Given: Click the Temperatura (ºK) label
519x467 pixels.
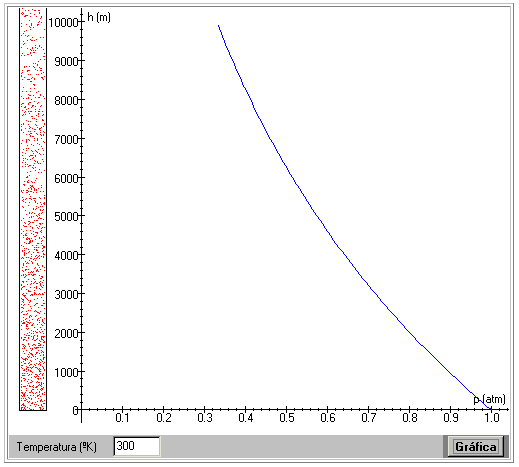Looking at the screenshot, I should 57,447.
